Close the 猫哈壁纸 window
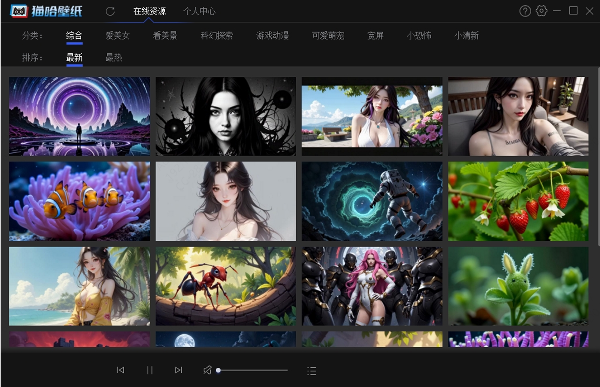Viewport: 600px width, 387px height. [x=589, y=11]
